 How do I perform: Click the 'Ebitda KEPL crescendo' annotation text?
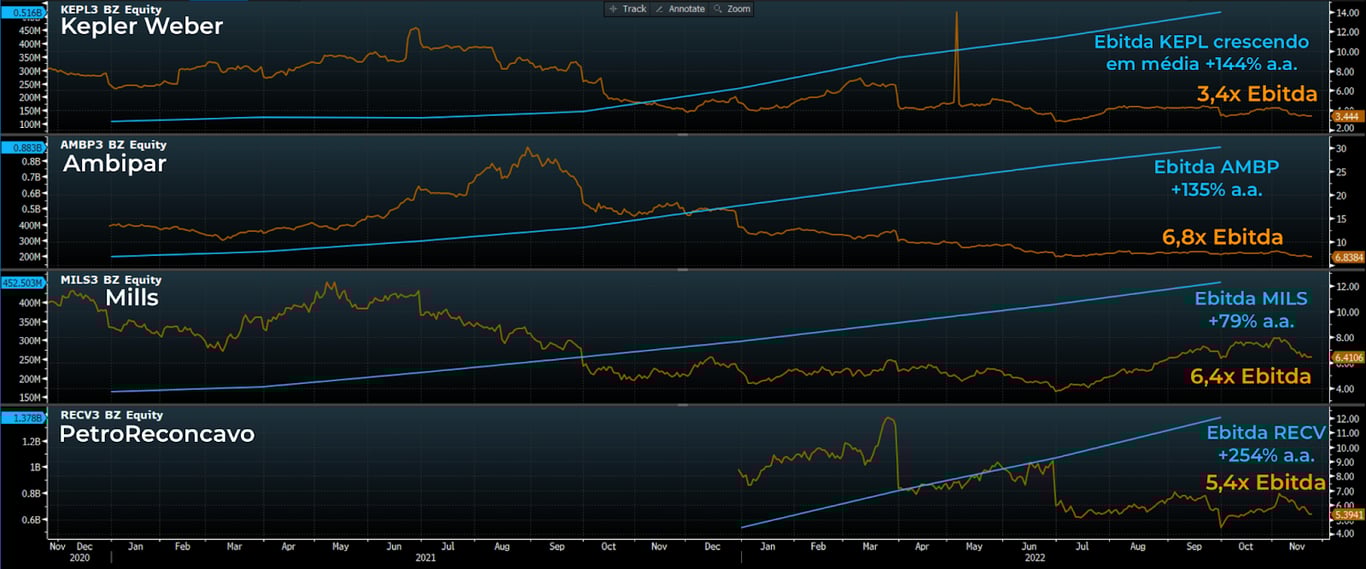pos(1201,42)
